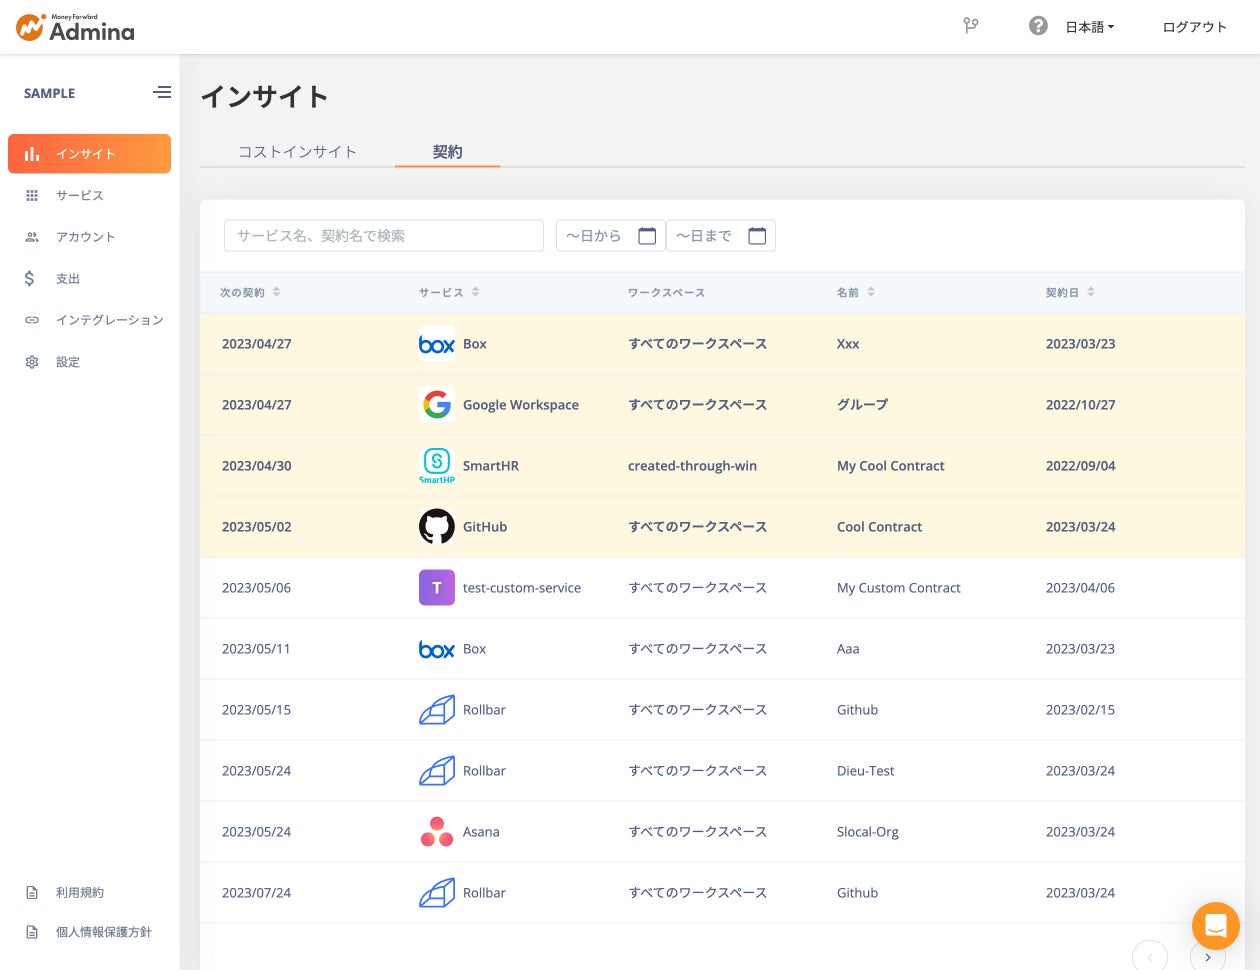This screenshot has width=1260, height=970.
Task: Switch to the コストインサイト tab
Action: (x=297, y=152)
